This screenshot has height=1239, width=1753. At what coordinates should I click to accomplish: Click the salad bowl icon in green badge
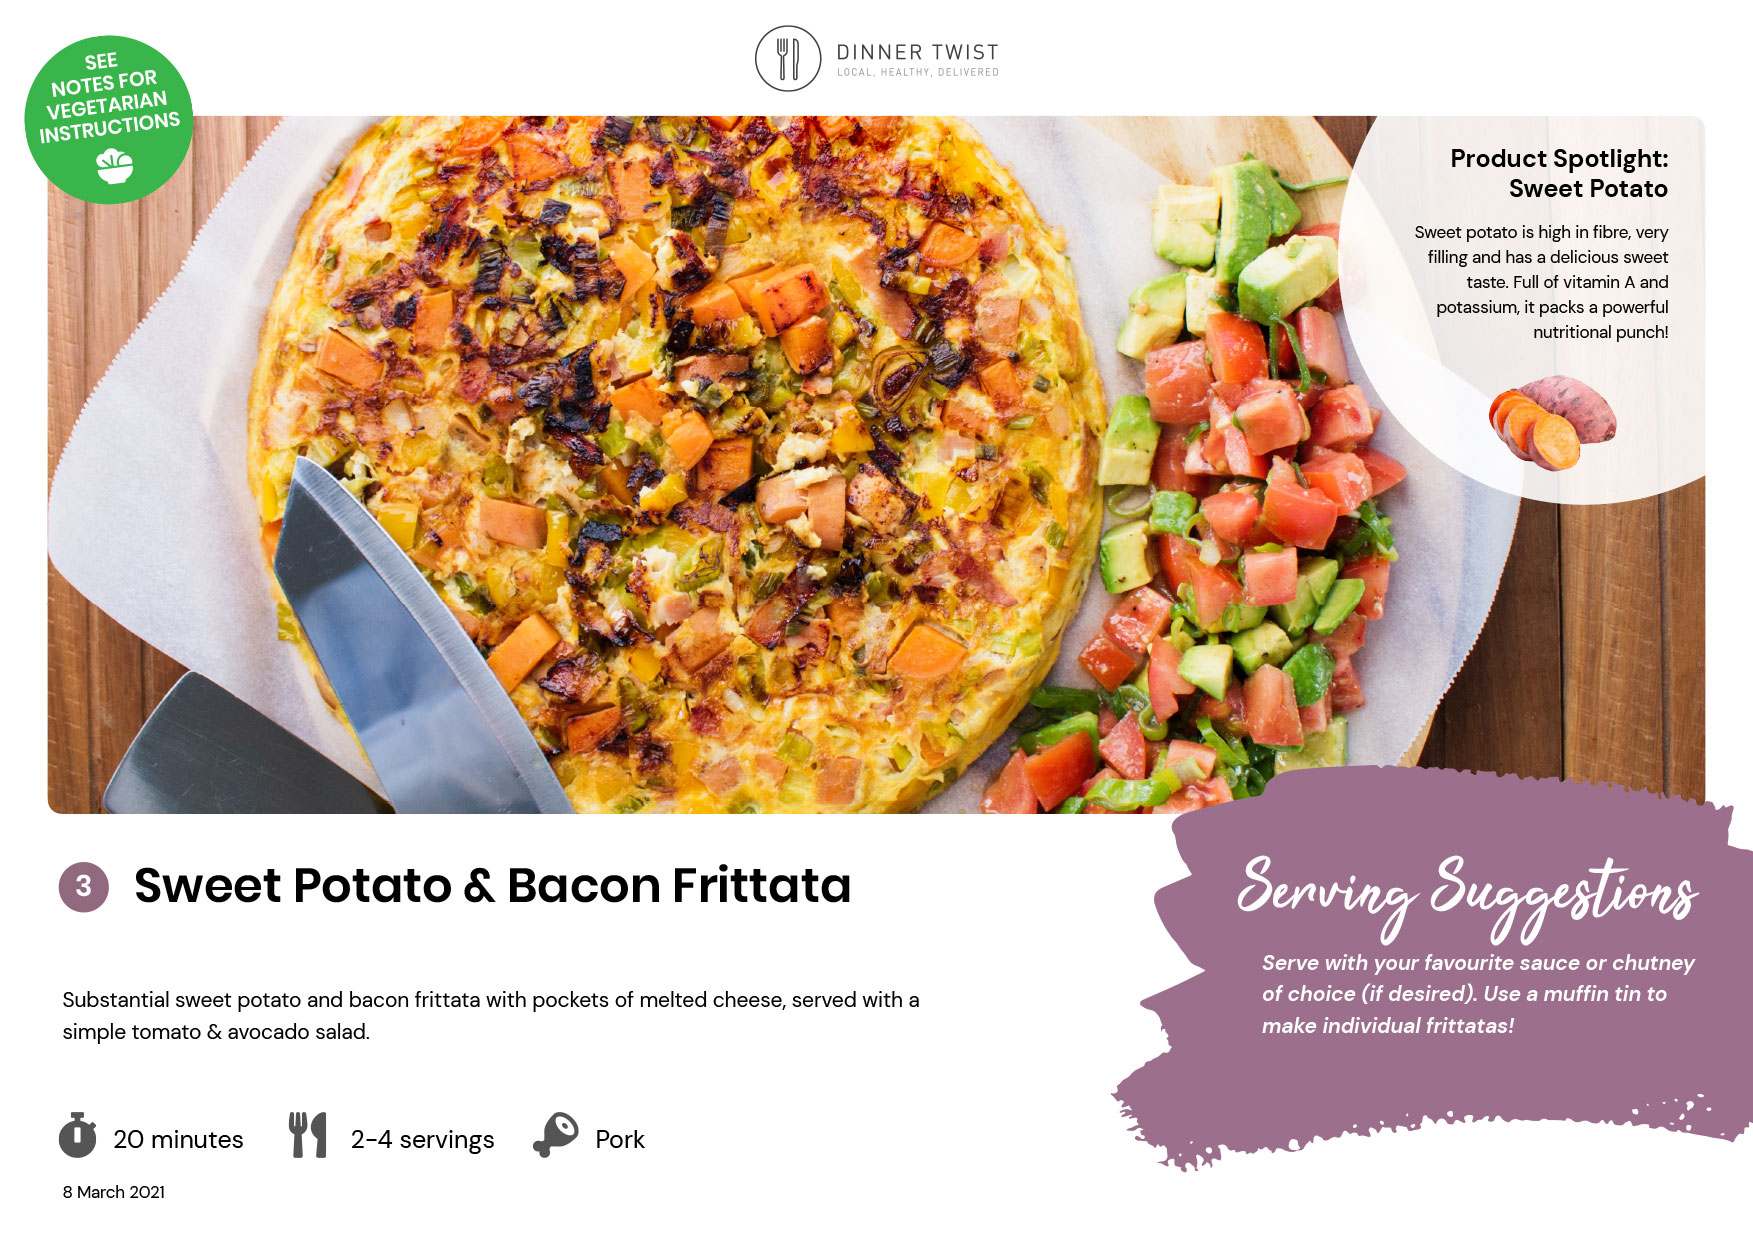click(x=115, y=165)
